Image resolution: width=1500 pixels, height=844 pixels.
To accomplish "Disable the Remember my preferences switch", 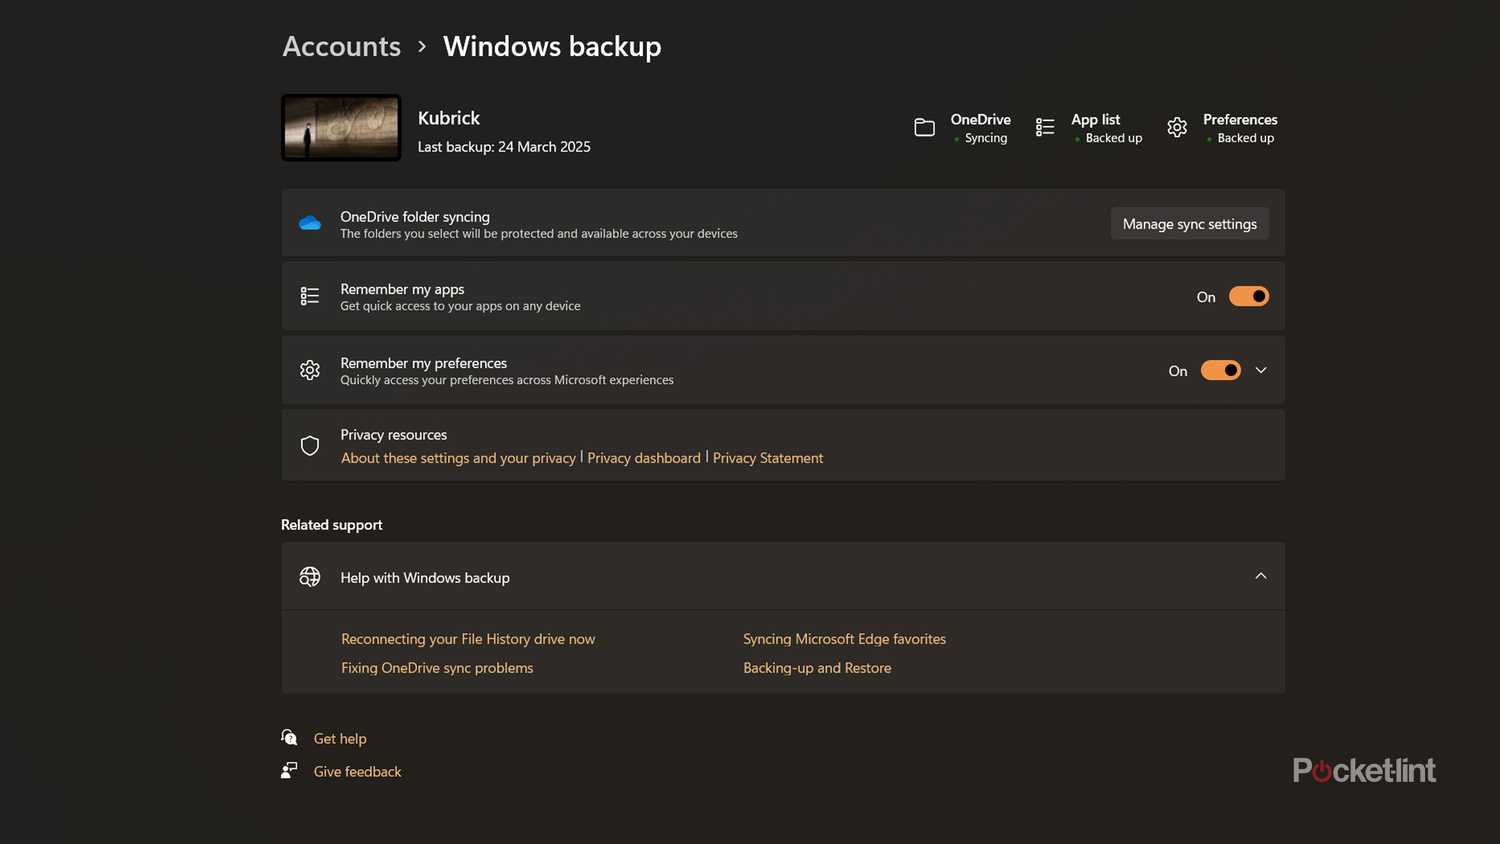I will click(x=1220, y=370).
